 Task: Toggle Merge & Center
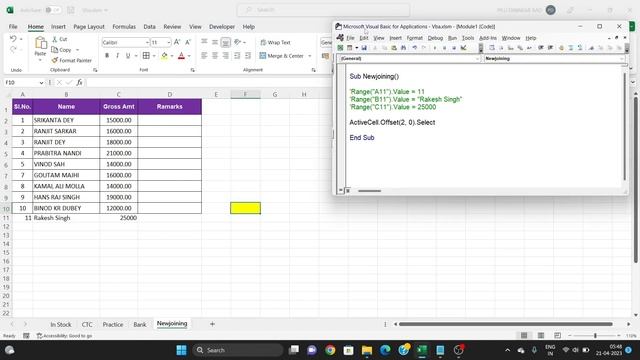click(x=282, y=56)
